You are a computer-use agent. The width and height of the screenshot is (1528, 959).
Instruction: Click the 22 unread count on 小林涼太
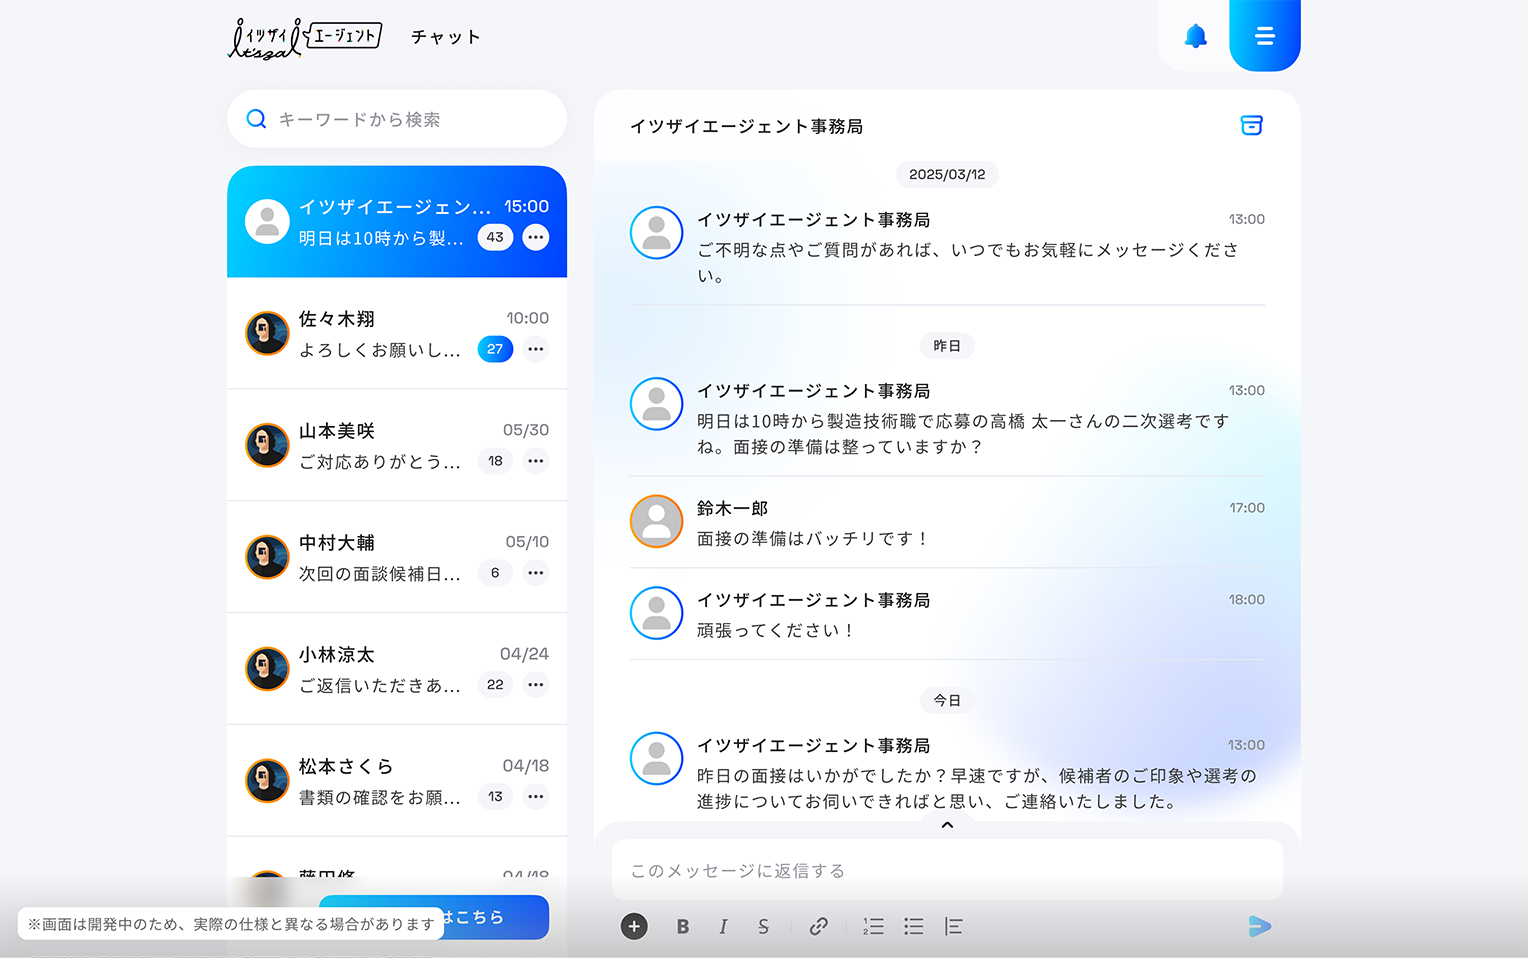[495, 685]
